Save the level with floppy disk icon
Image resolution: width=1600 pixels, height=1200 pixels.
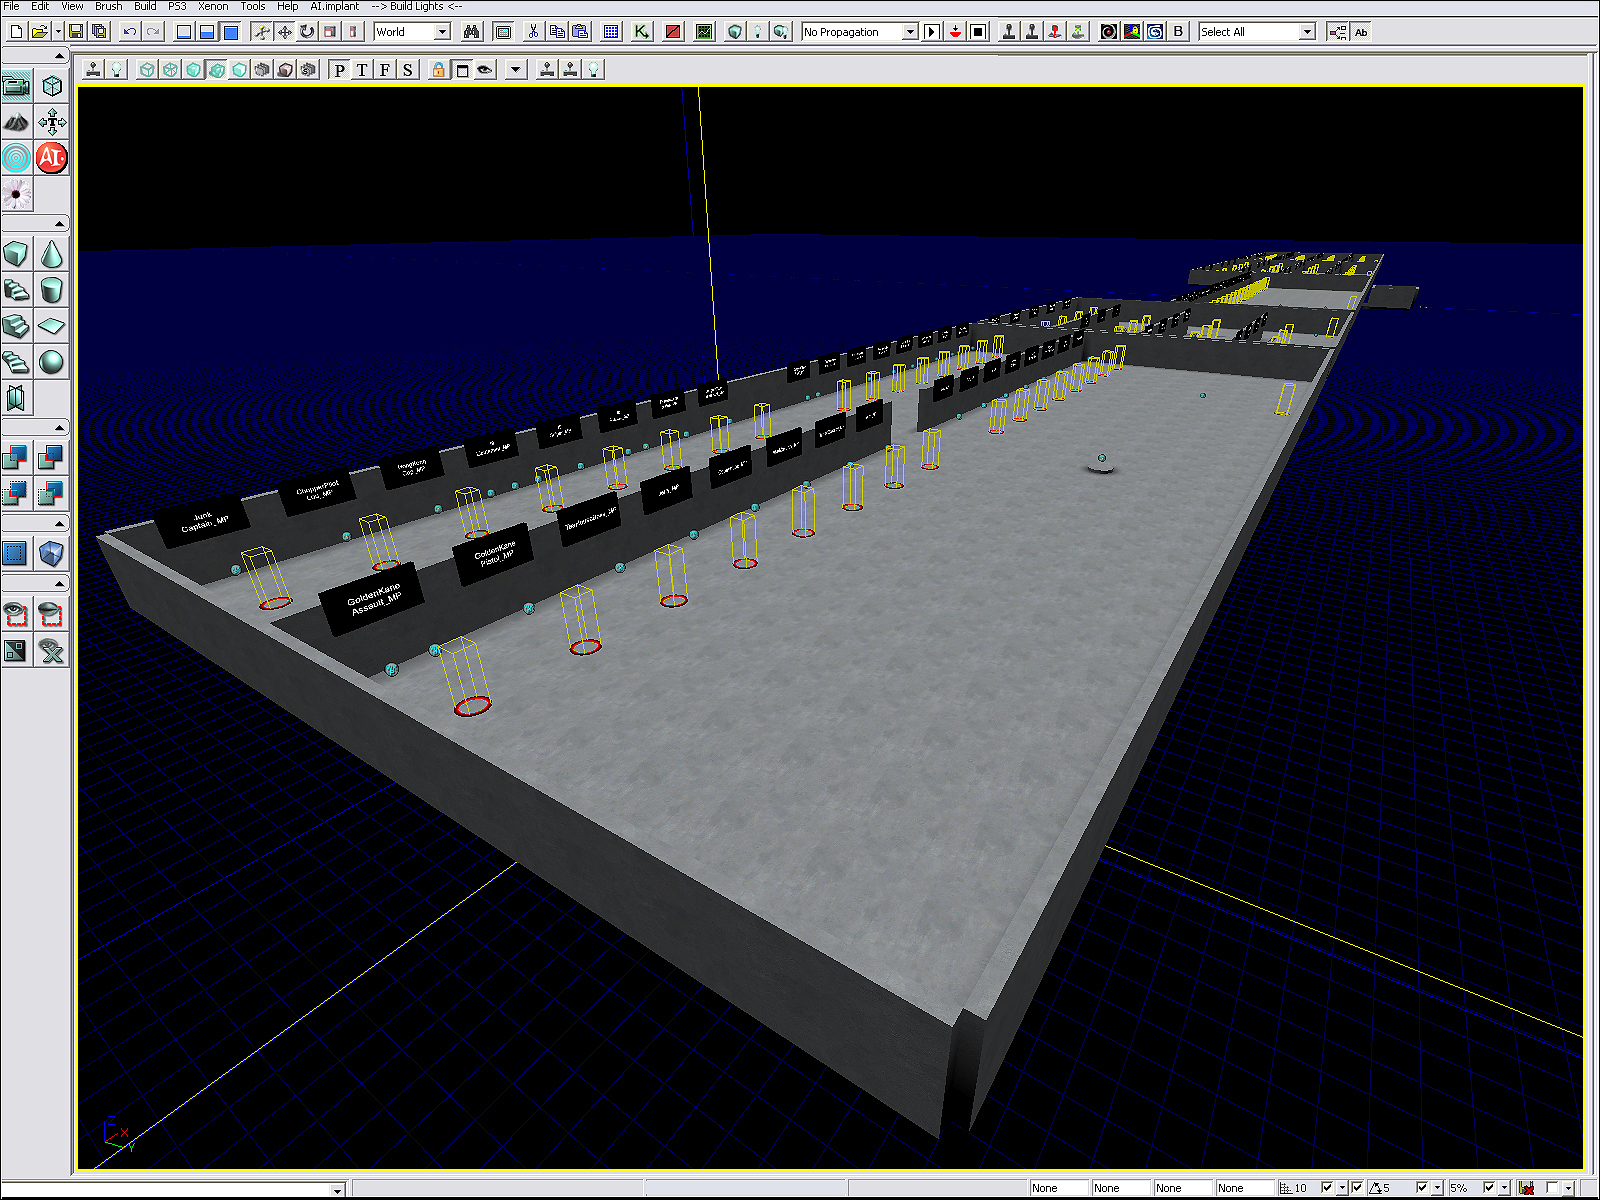click(76, 32)
